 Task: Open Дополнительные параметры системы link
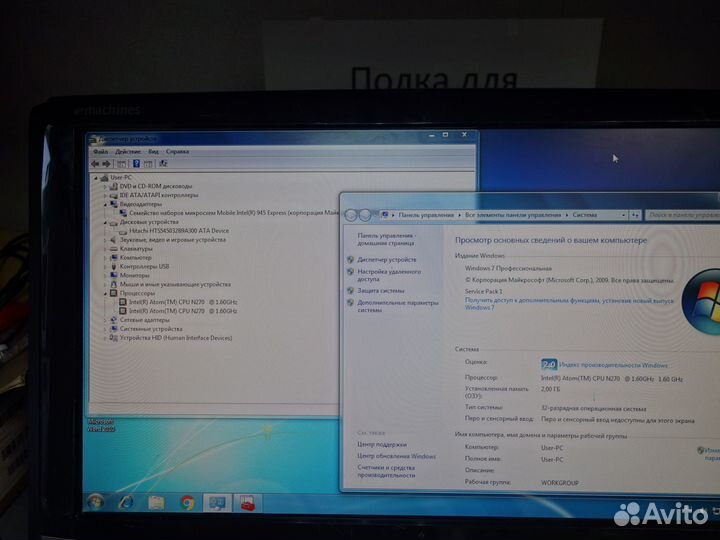[x=398, y=307]
